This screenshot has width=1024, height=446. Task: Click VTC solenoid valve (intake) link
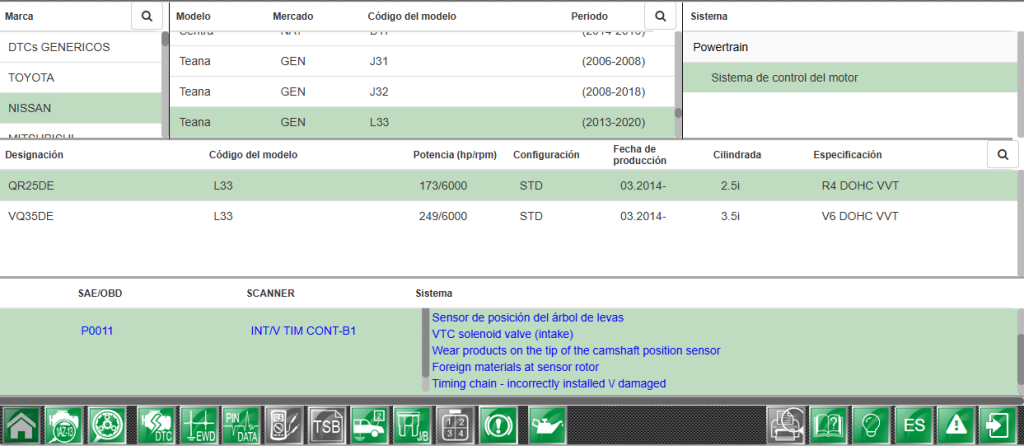coord(502,334)
